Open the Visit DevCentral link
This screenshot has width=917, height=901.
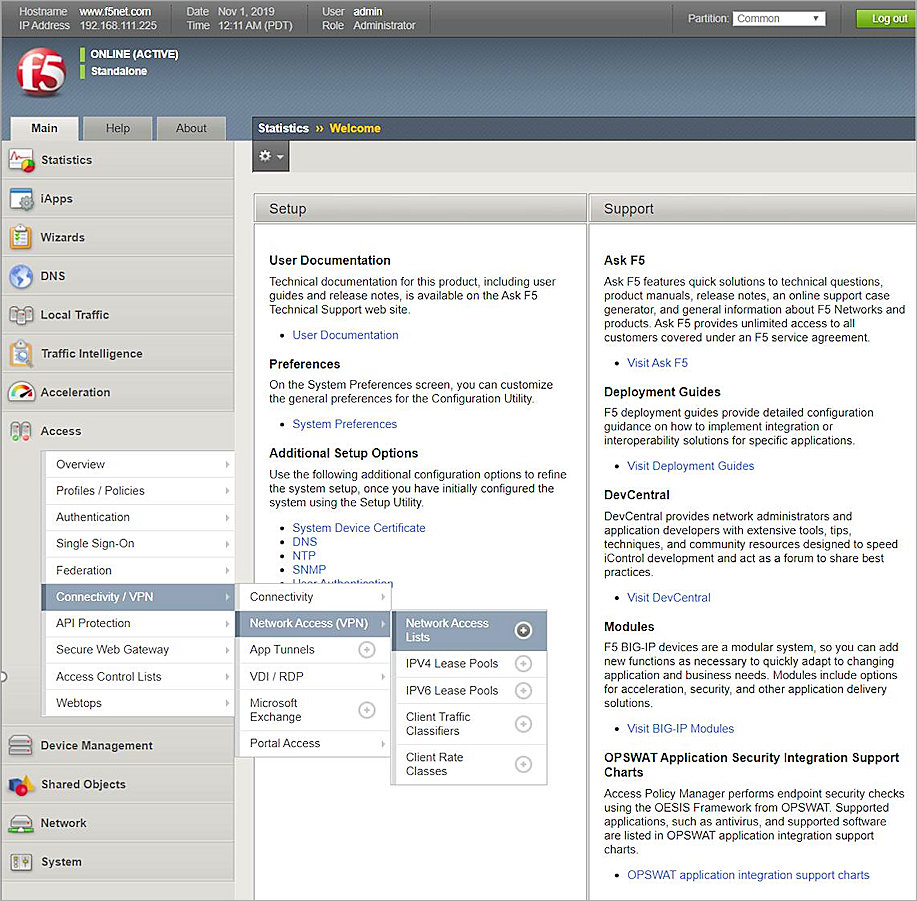click(668, 597)
